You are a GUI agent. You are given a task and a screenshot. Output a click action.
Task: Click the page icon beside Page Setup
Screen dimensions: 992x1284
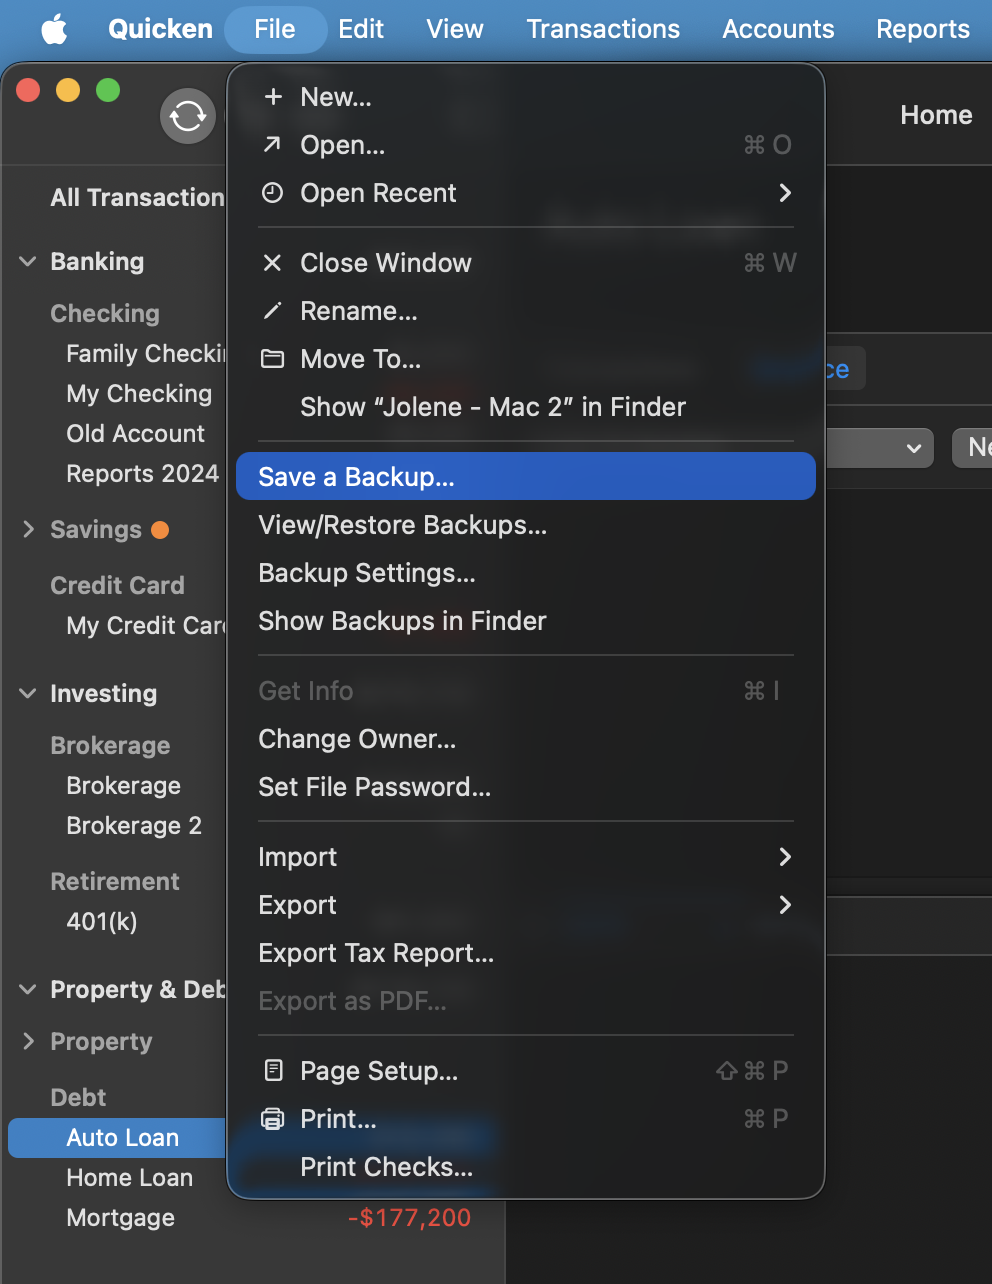272,1071
